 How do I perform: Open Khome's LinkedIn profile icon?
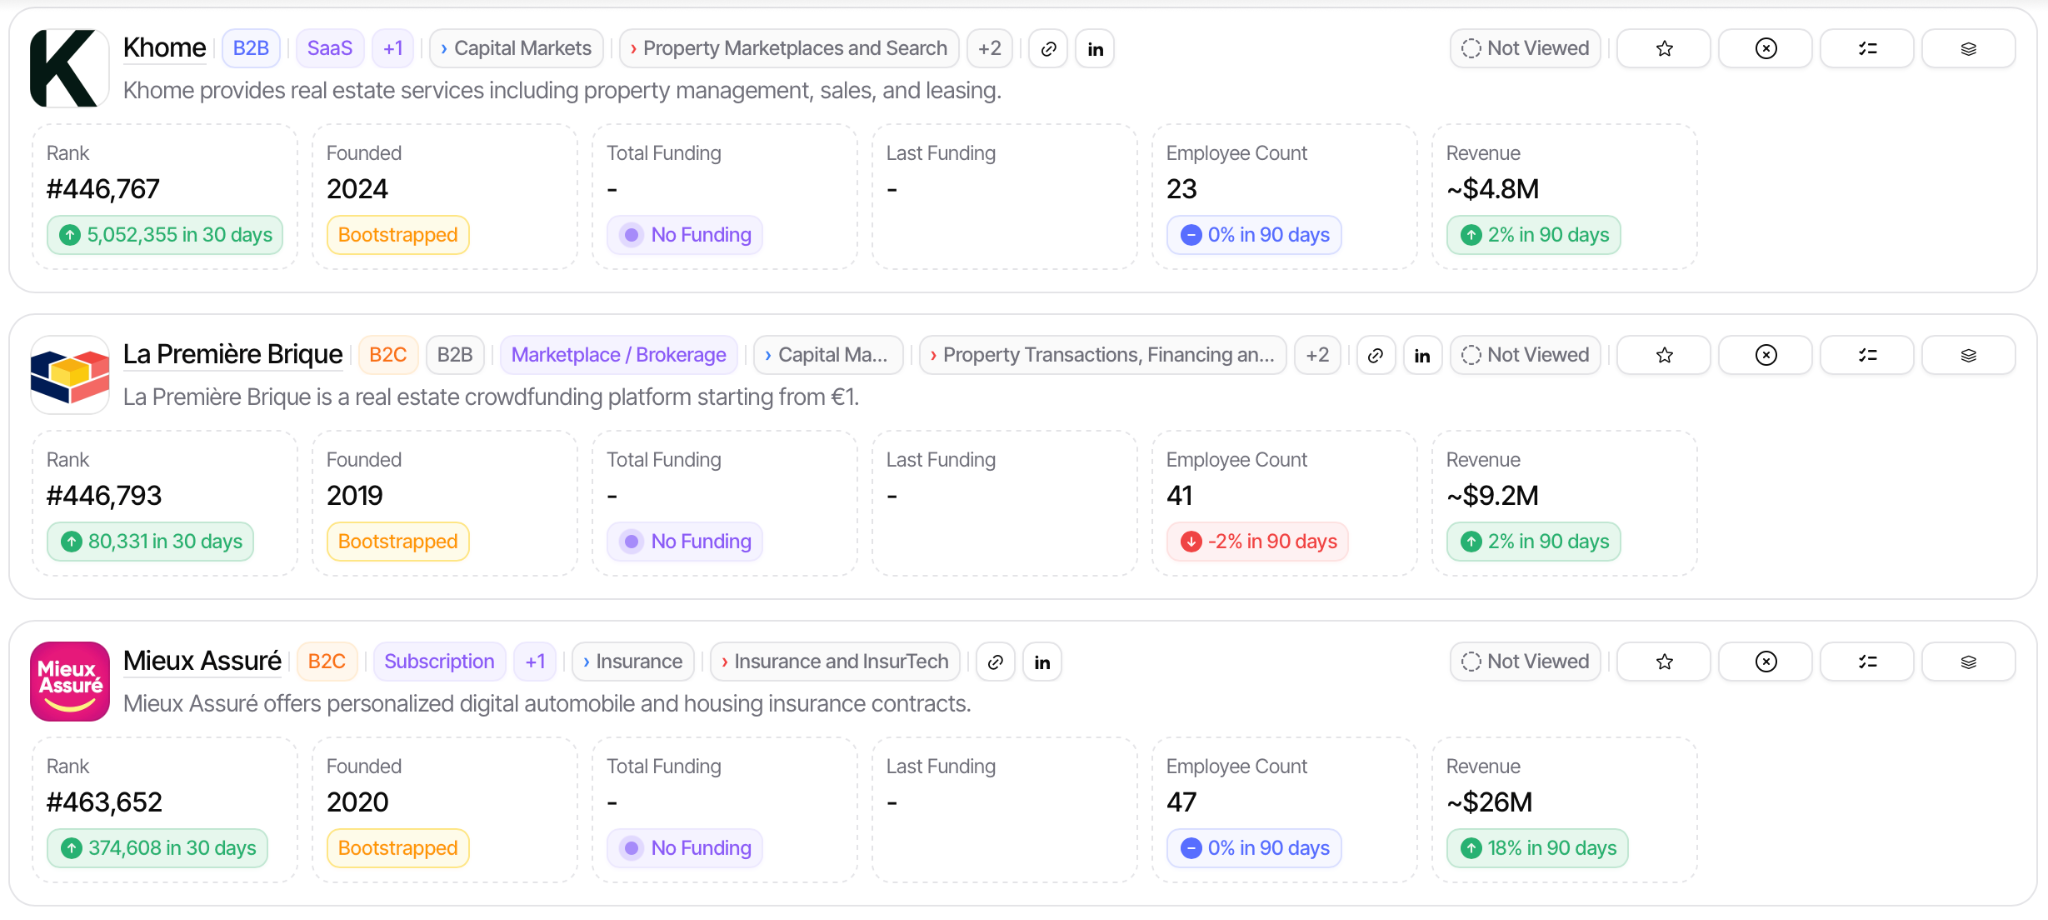(x=1095, y=49)
